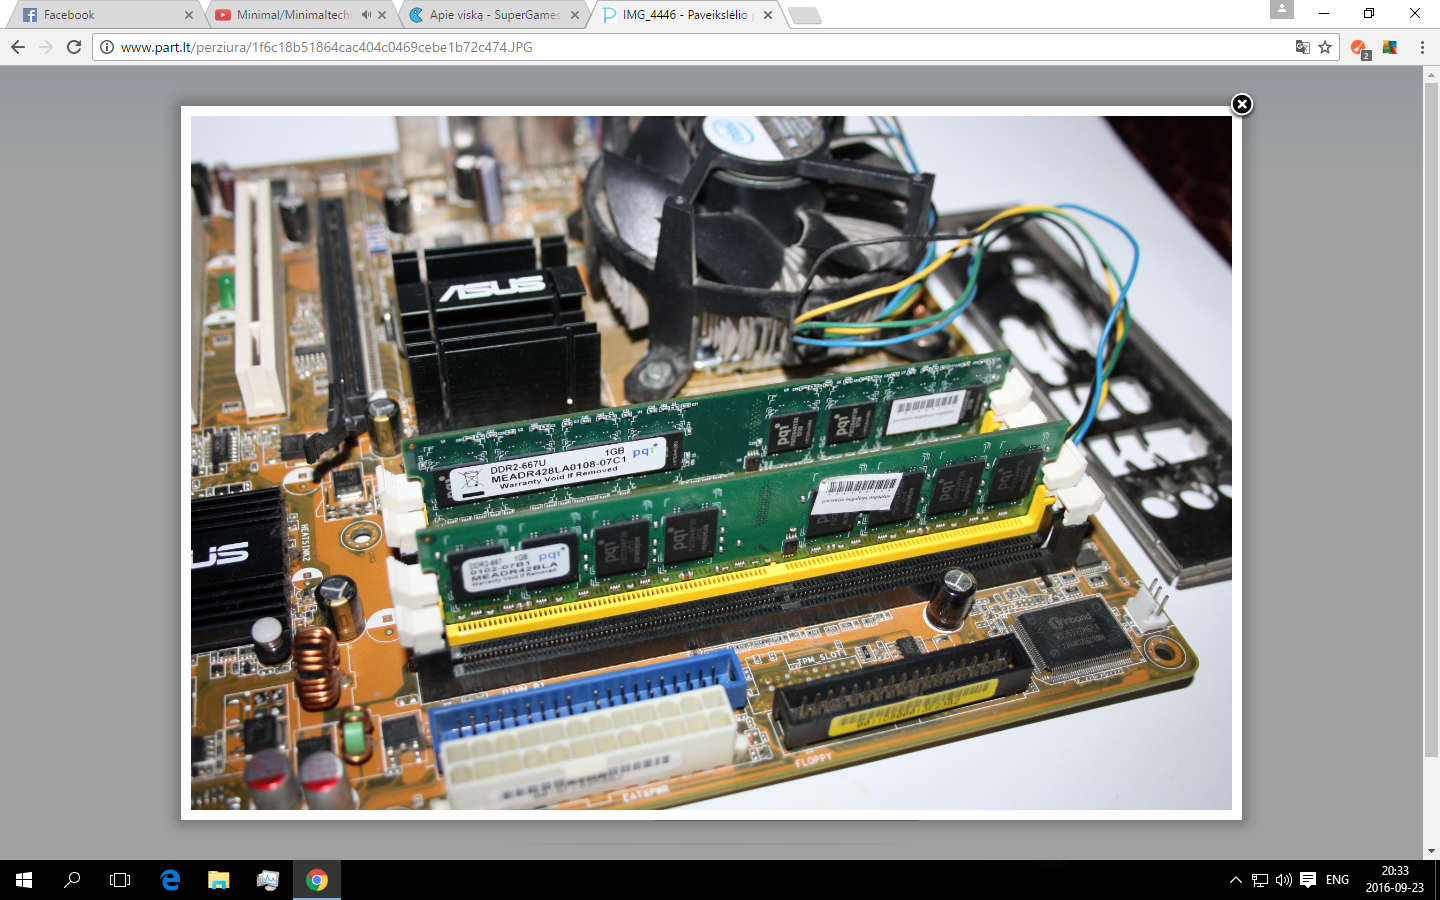
Task: Open File Explorer from the taskbar
Action: click(218, 880)
